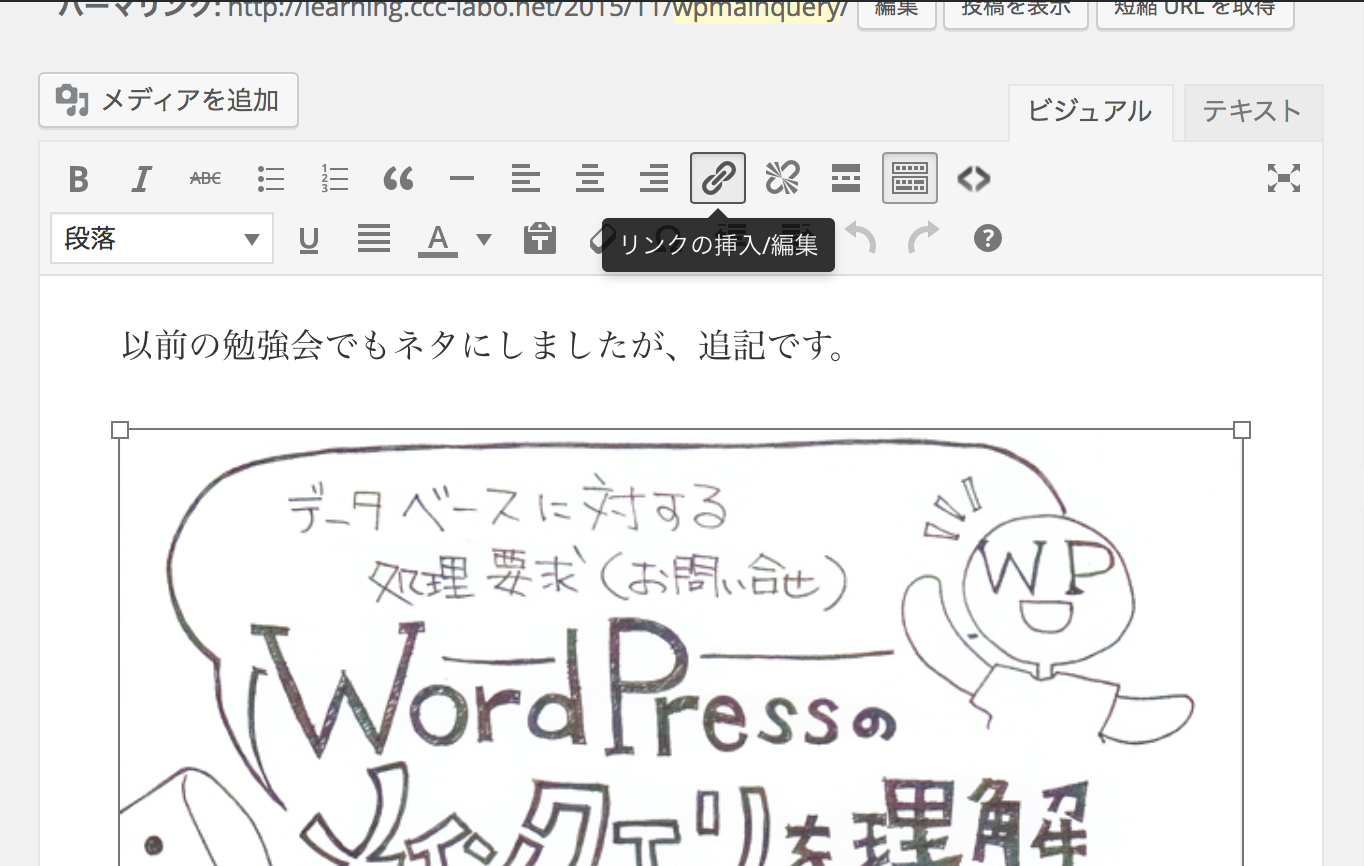Viewport: 1364px width, 866px height.
Task: Toggle underline formatting
Action: pyautogui.click(x=309, y=240)
